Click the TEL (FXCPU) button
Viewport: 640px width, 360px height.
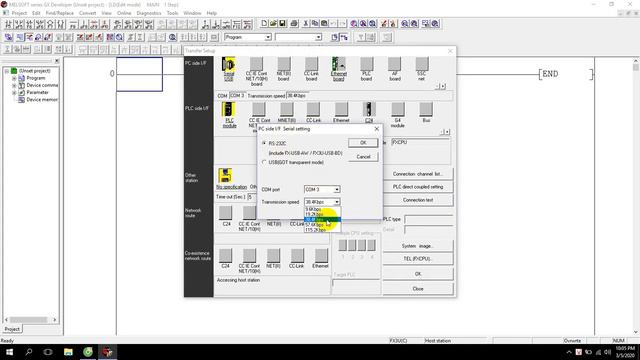pos(418,259)
